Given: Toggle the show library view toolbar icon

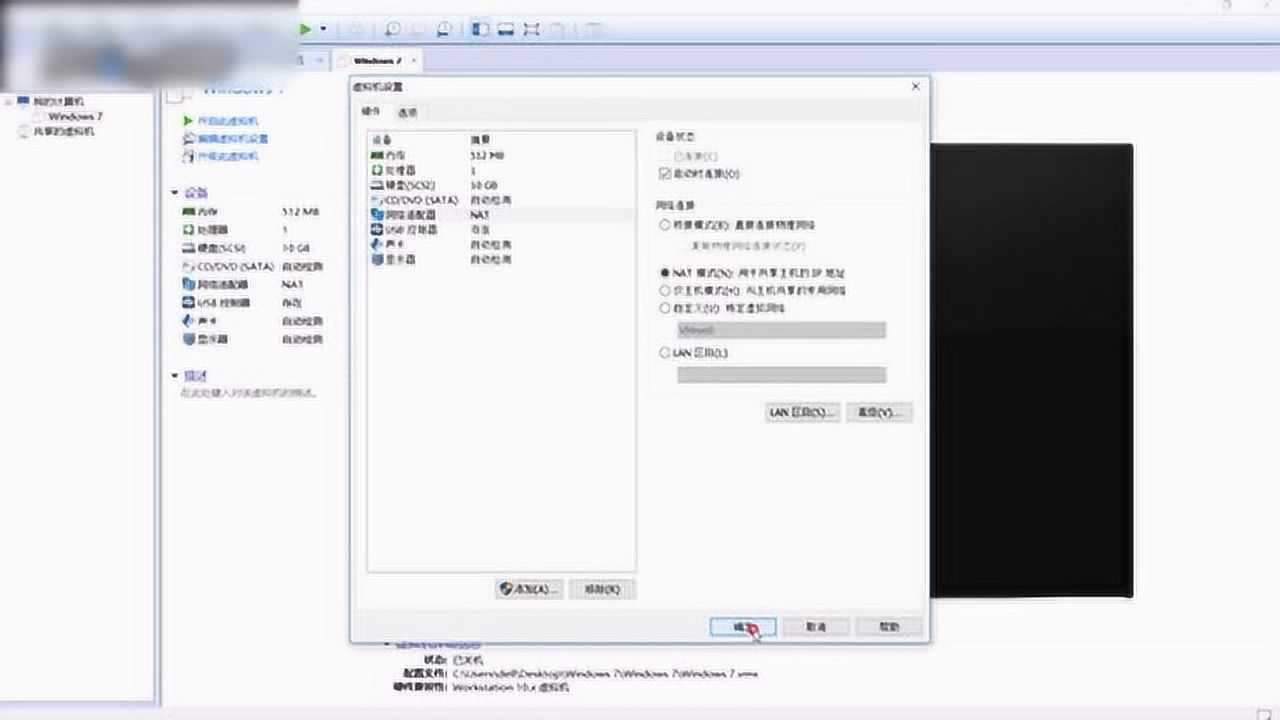Looking at the screenshot, I should (480, 29).
